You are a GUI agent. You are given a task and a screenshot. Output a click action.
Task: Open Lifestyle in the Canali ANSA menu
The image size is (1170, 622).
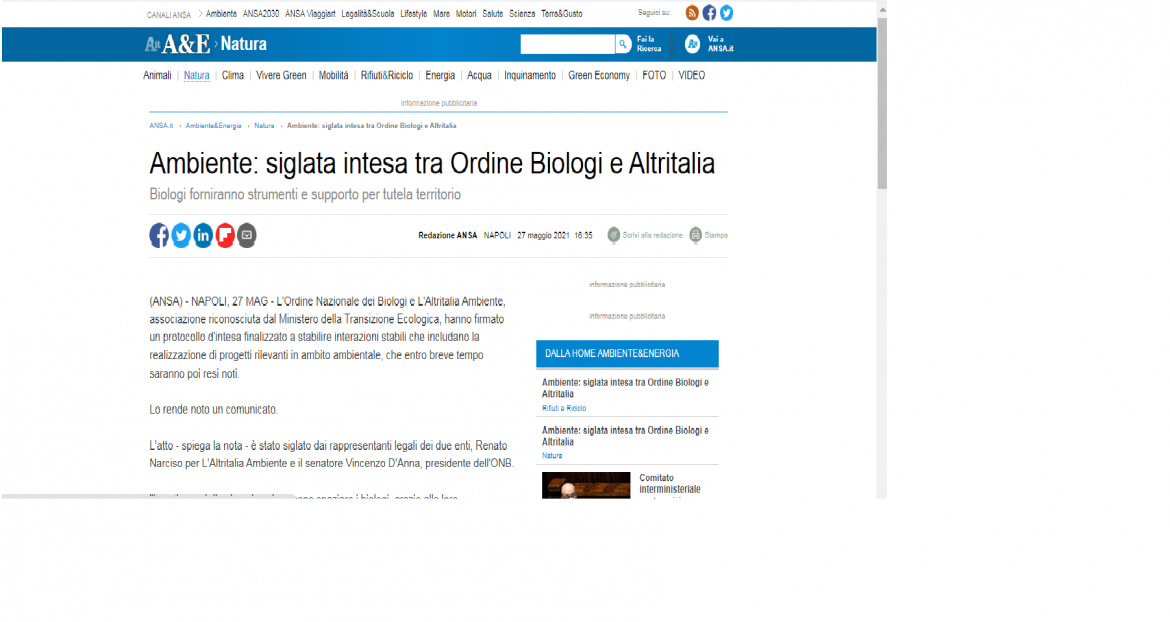pos(413,14)
